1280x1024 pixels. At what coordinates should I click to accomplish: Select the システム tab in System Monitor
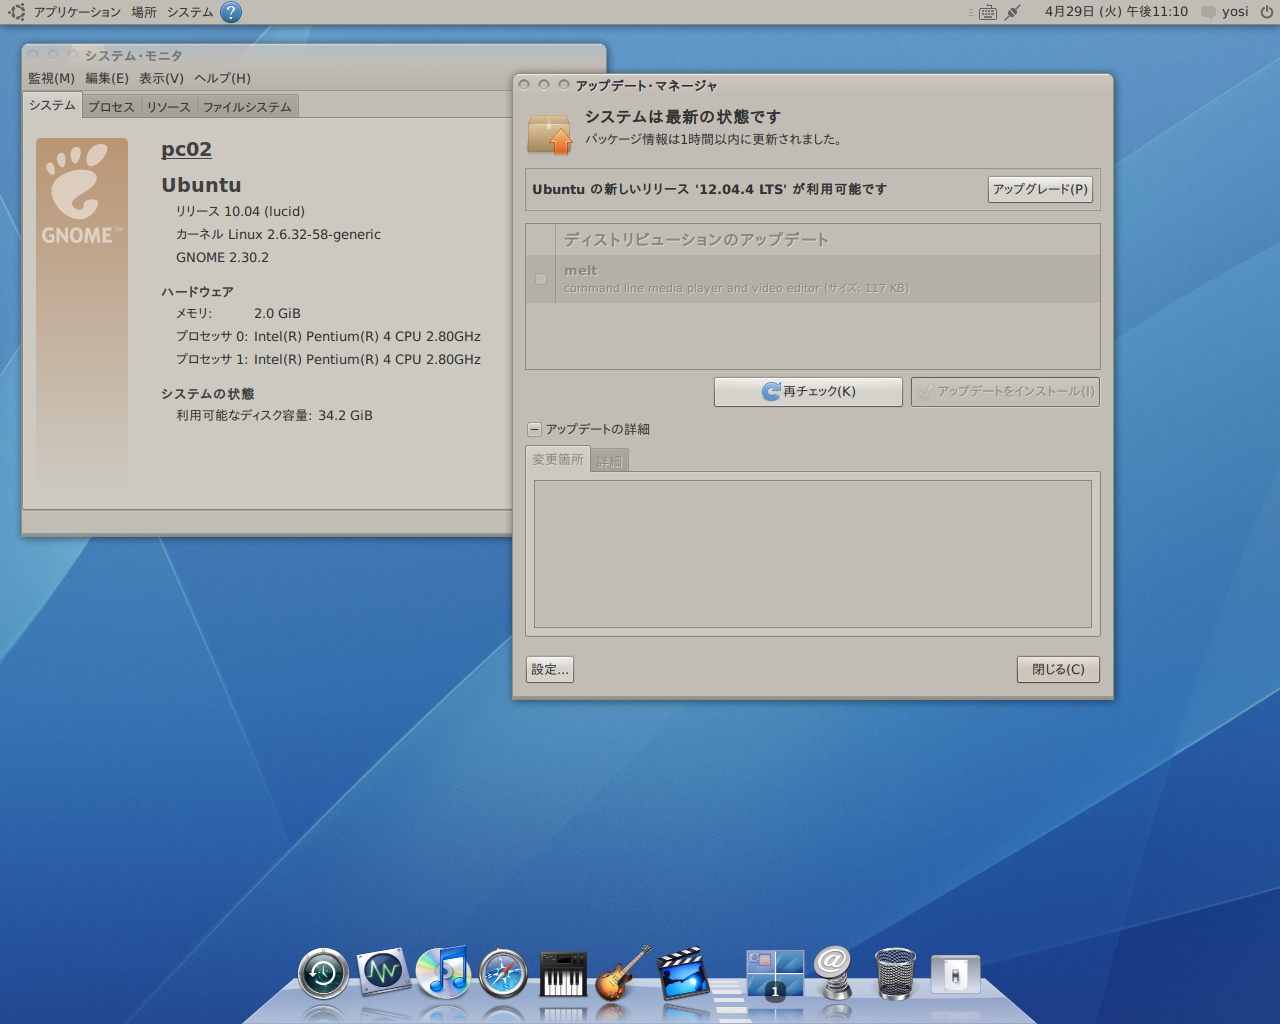click(x=52, y=105)
